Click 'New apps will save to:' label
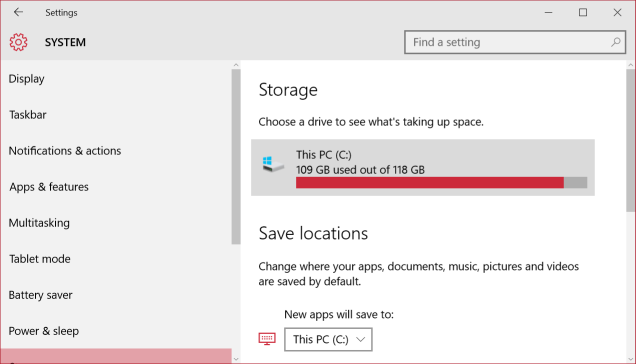Screen dimensions: 636x364 (339, 314)
